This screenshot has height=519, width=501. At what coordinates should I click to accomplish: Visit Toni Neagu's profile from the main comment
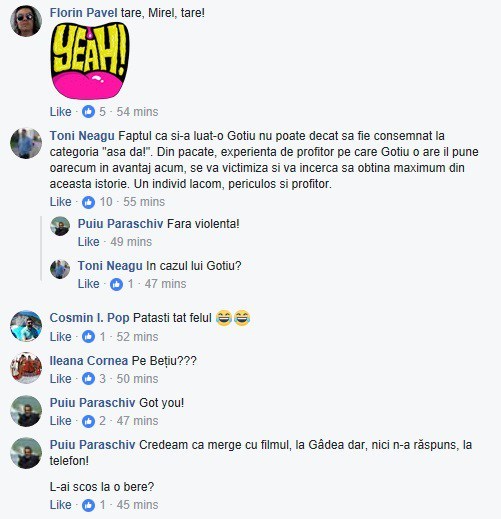[x=82, y=136]
